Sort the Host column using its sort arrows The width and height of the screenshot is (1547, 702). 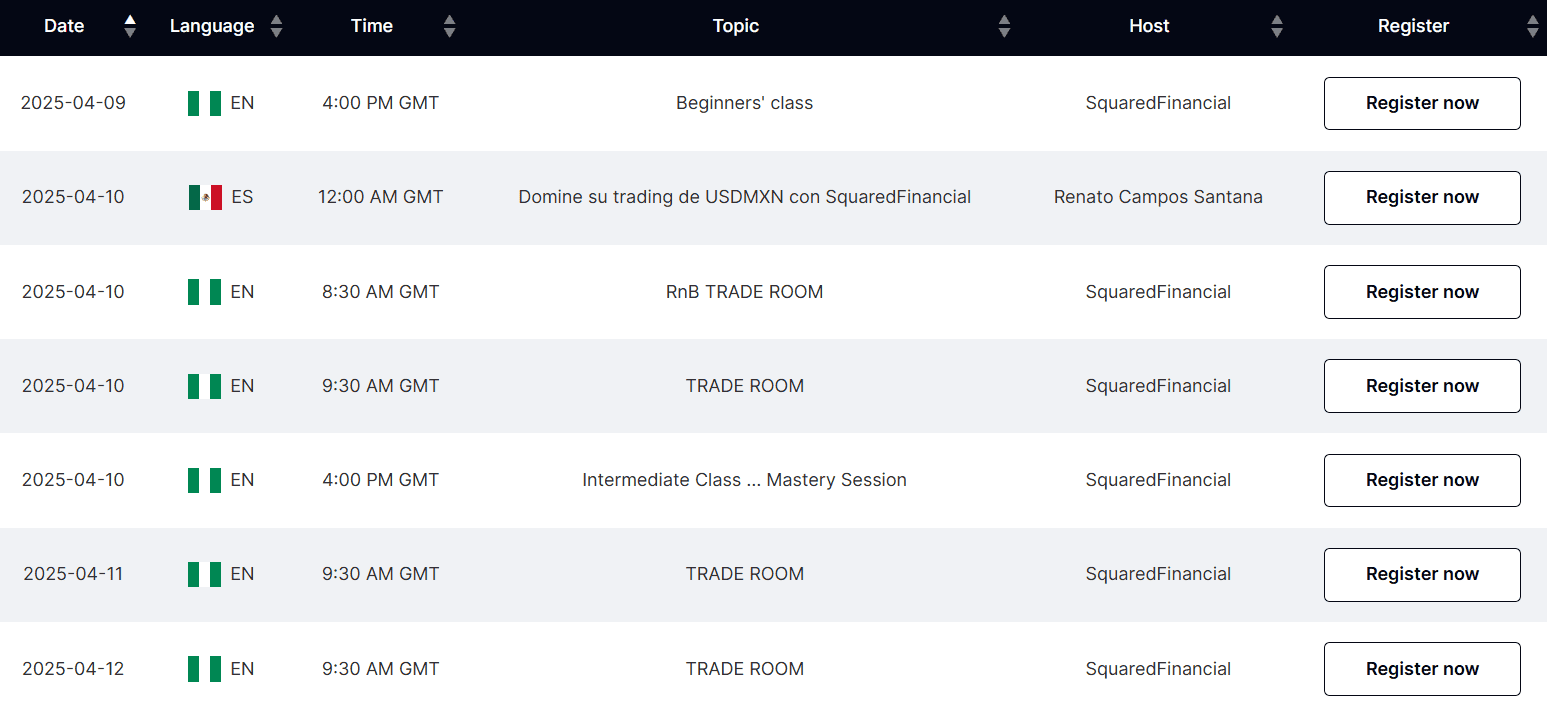(1277, 26)
